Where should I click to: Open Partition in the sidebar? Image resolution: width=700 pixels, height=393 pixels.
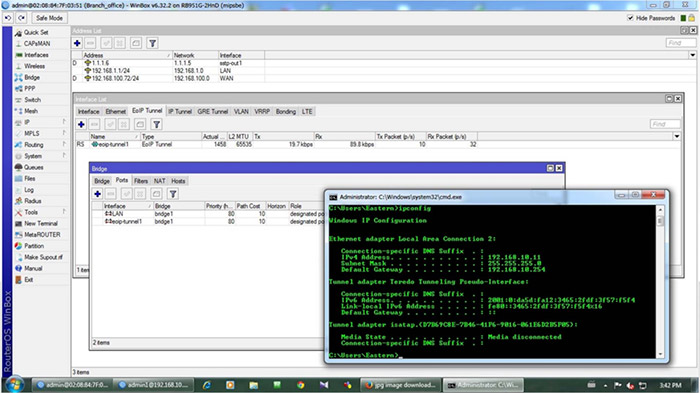[x=34, y=246]
